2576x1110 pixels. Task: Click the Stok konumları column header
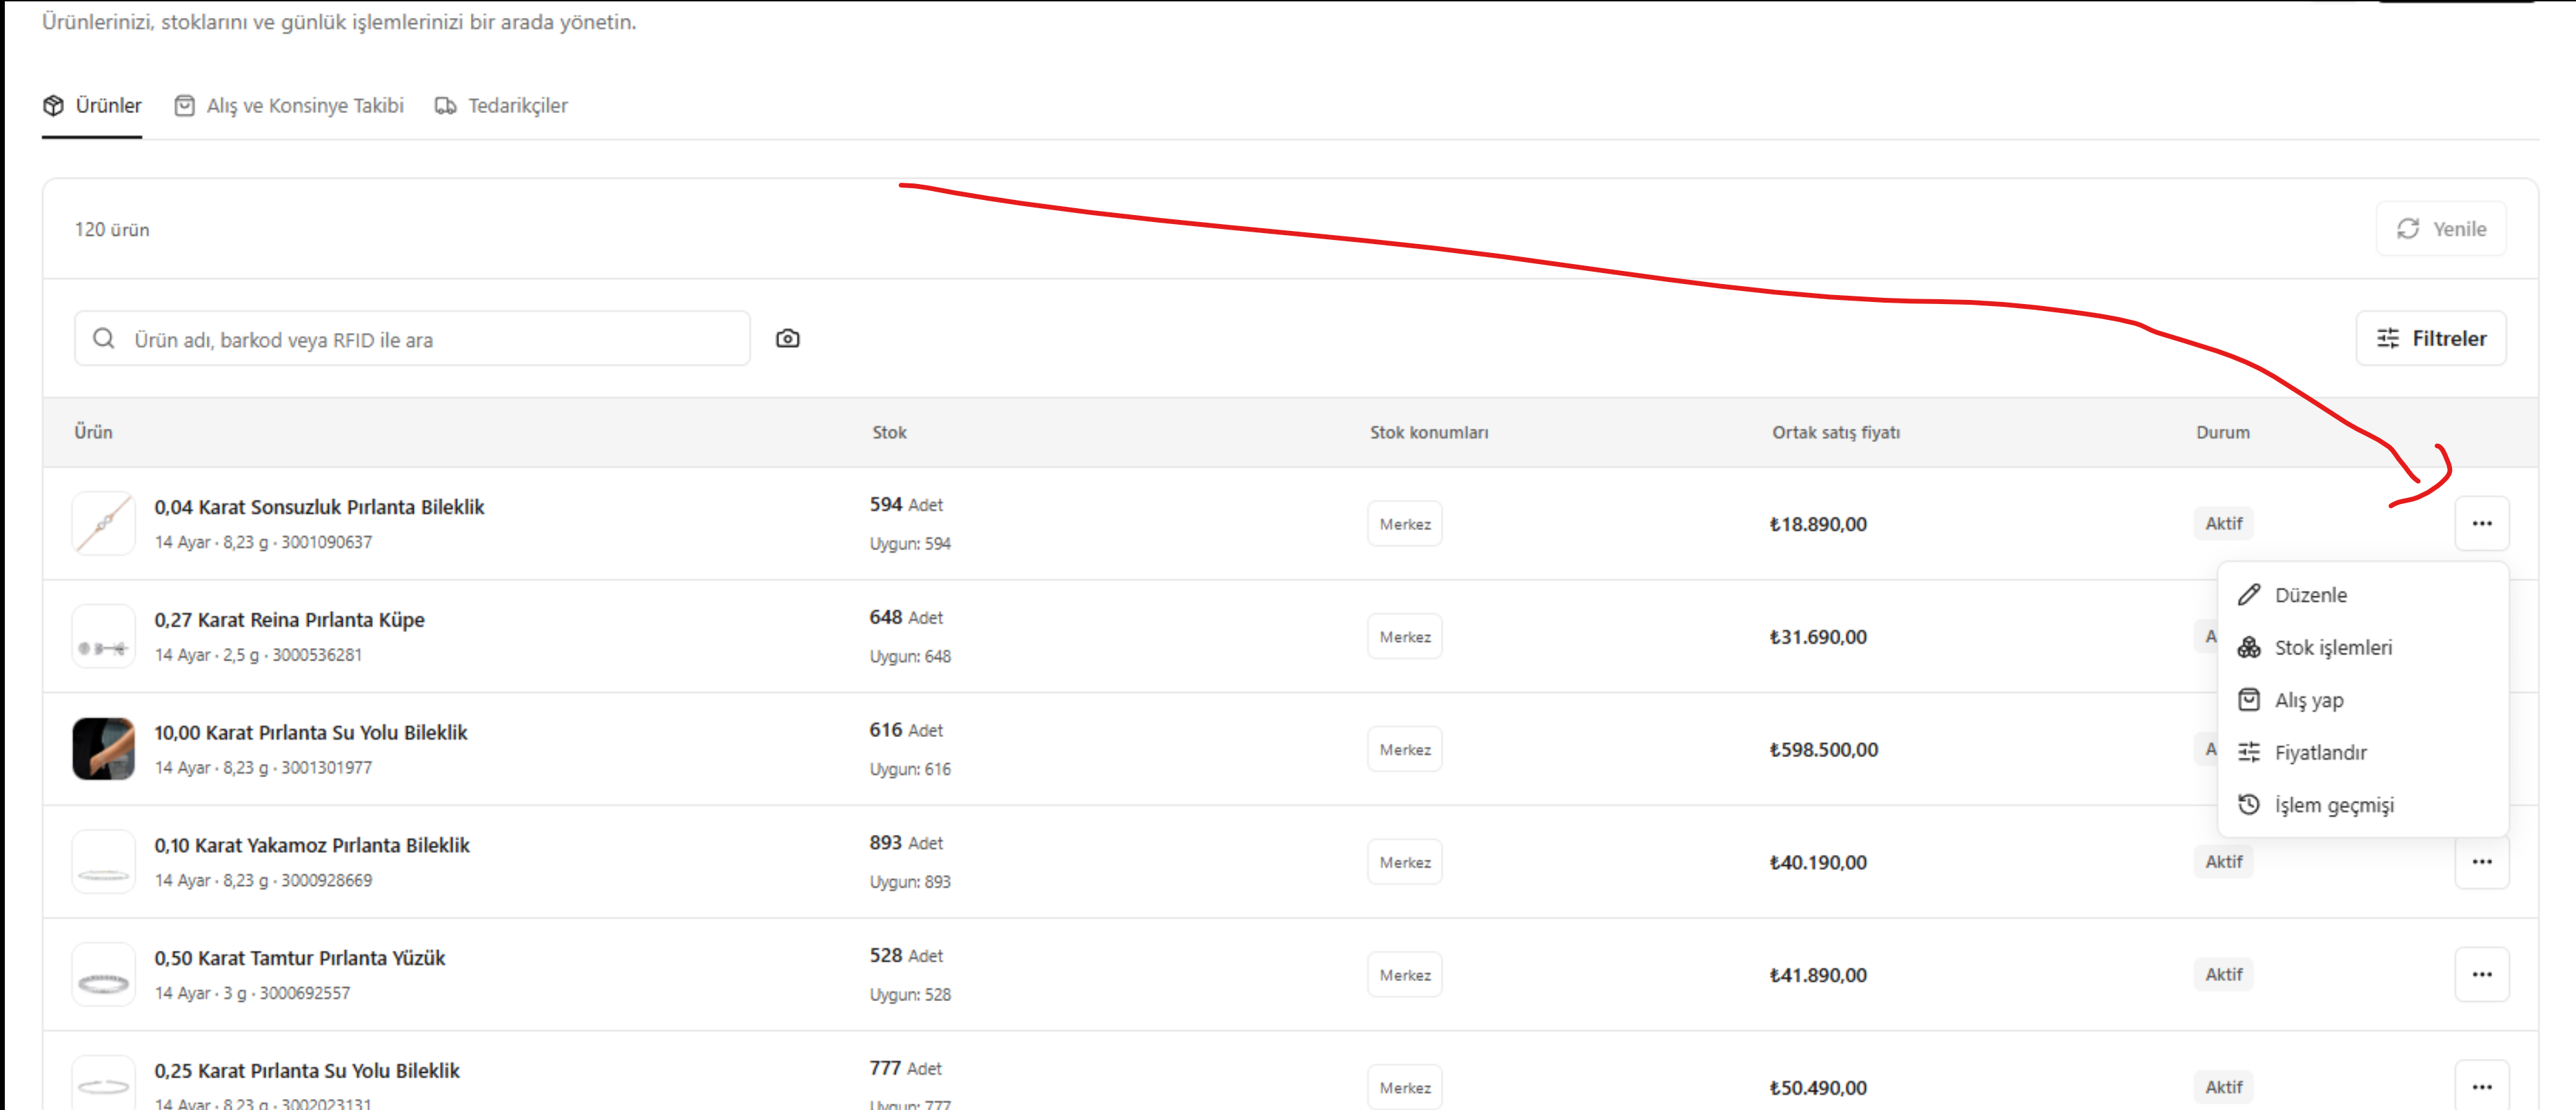click(1429, 433)
